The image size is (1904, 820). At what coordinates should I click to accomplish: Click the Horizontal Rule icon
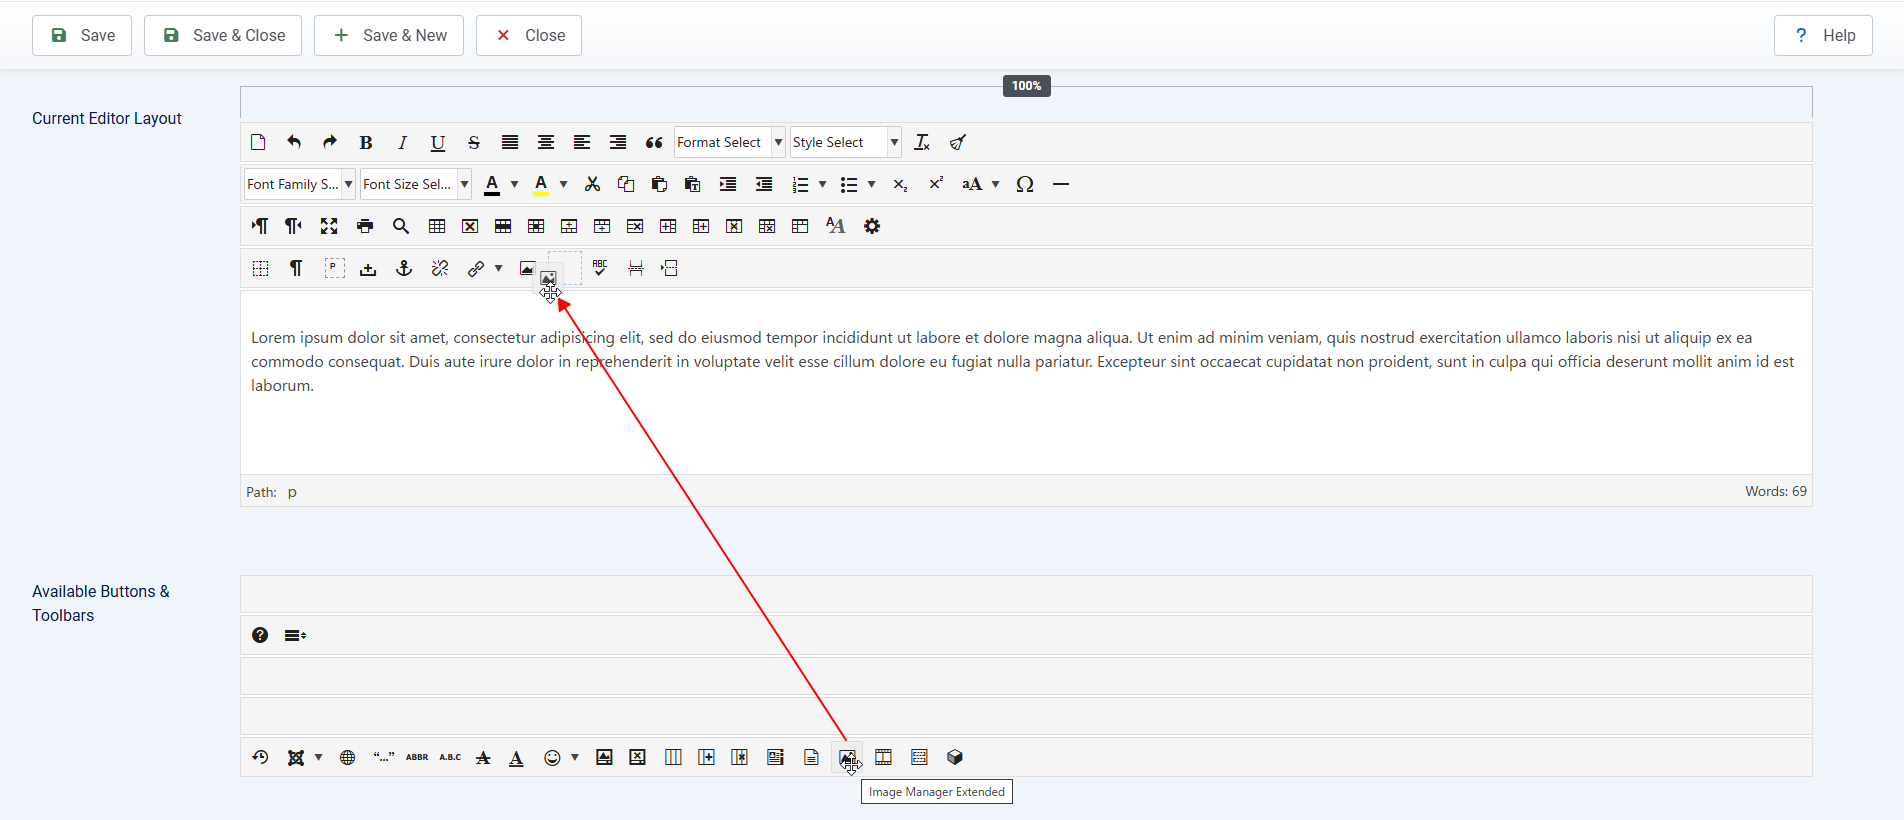tap(1061, 184)
